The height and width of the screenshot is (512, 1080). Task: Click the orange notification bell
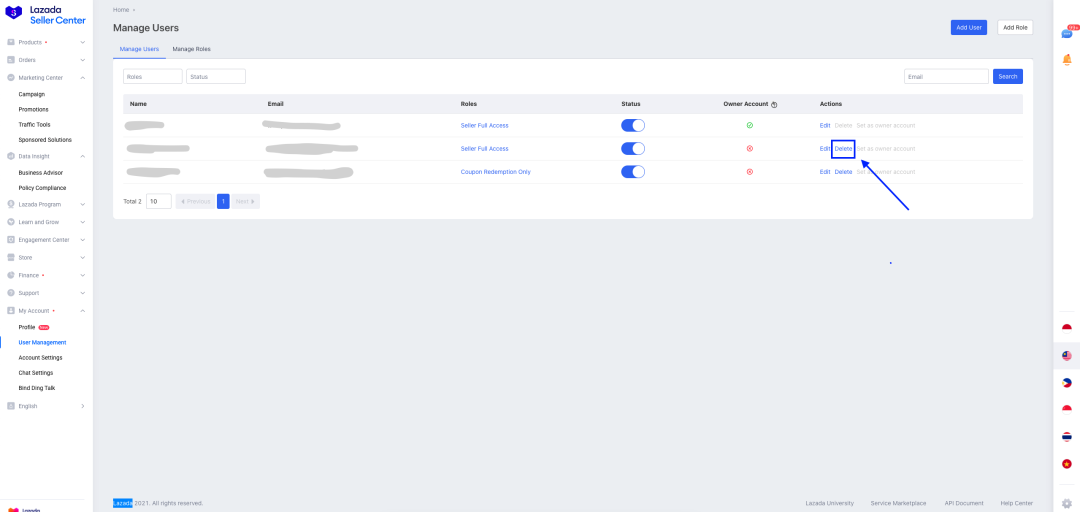click(x=1066, y=60)
